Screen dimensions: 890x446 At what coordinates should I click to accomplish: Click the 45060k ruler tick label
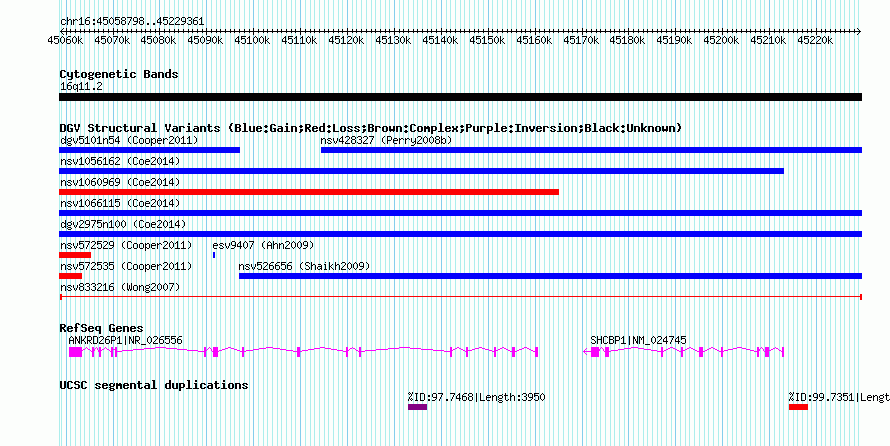coord(66,41)
